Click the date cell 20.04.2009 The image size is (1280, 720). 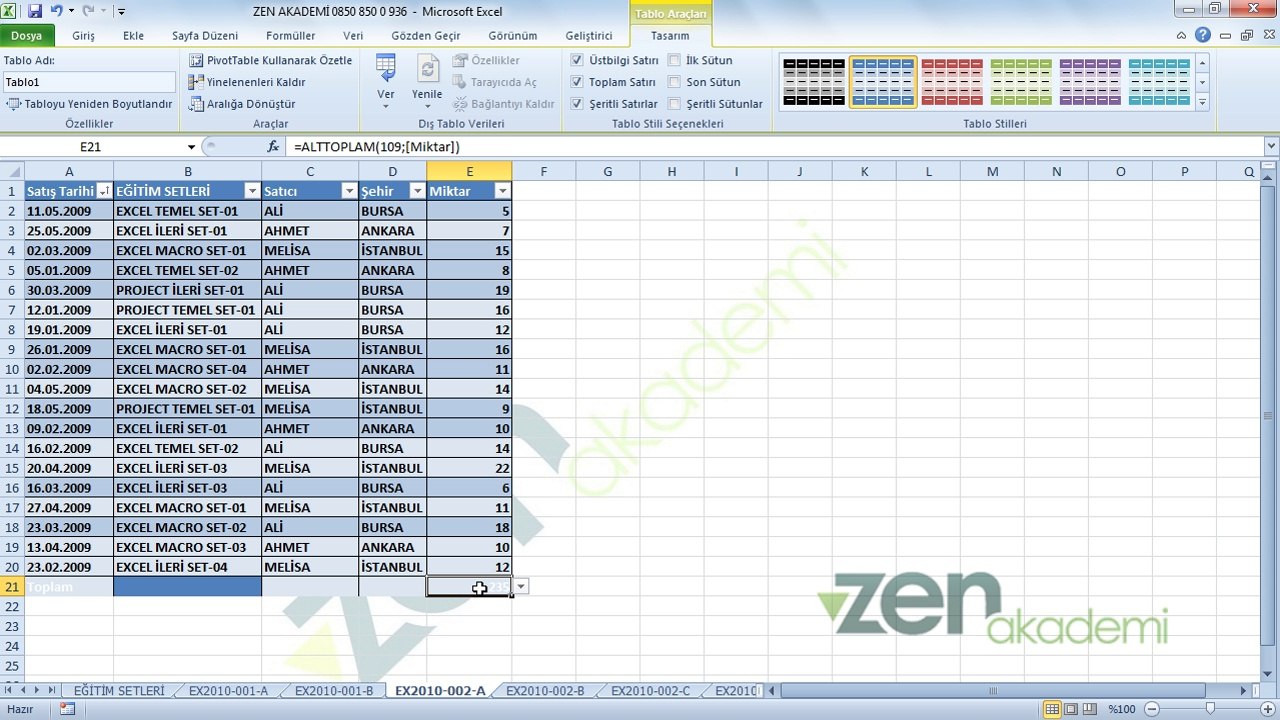point(69,468)
